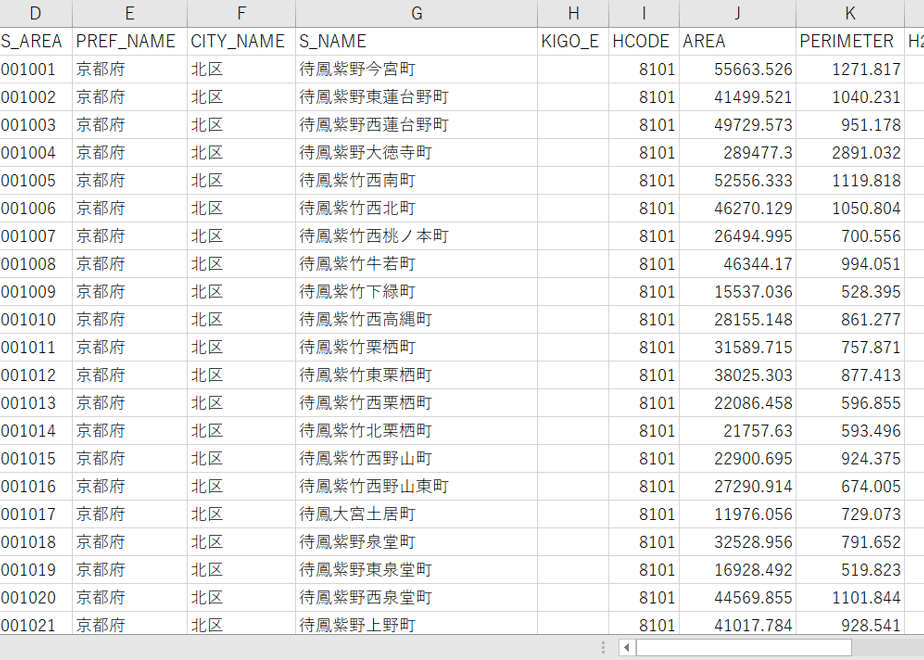Select cell 待鳳紫野泉堂町

coord(417,542)
